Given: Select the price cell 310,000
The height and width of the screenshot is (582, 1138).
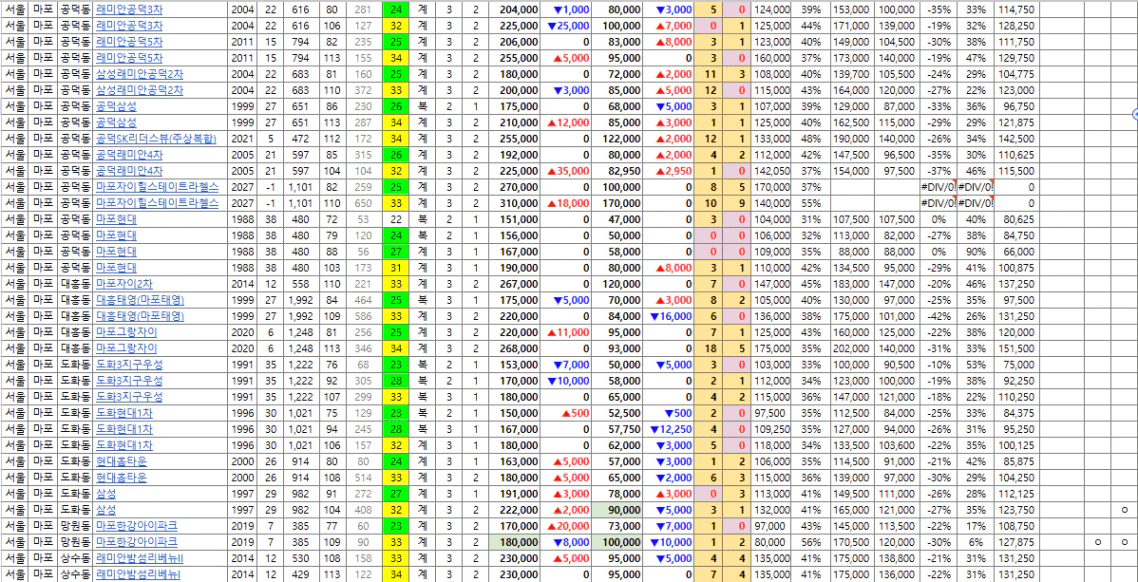Looking at the screenshot, I should pos(515,202).
